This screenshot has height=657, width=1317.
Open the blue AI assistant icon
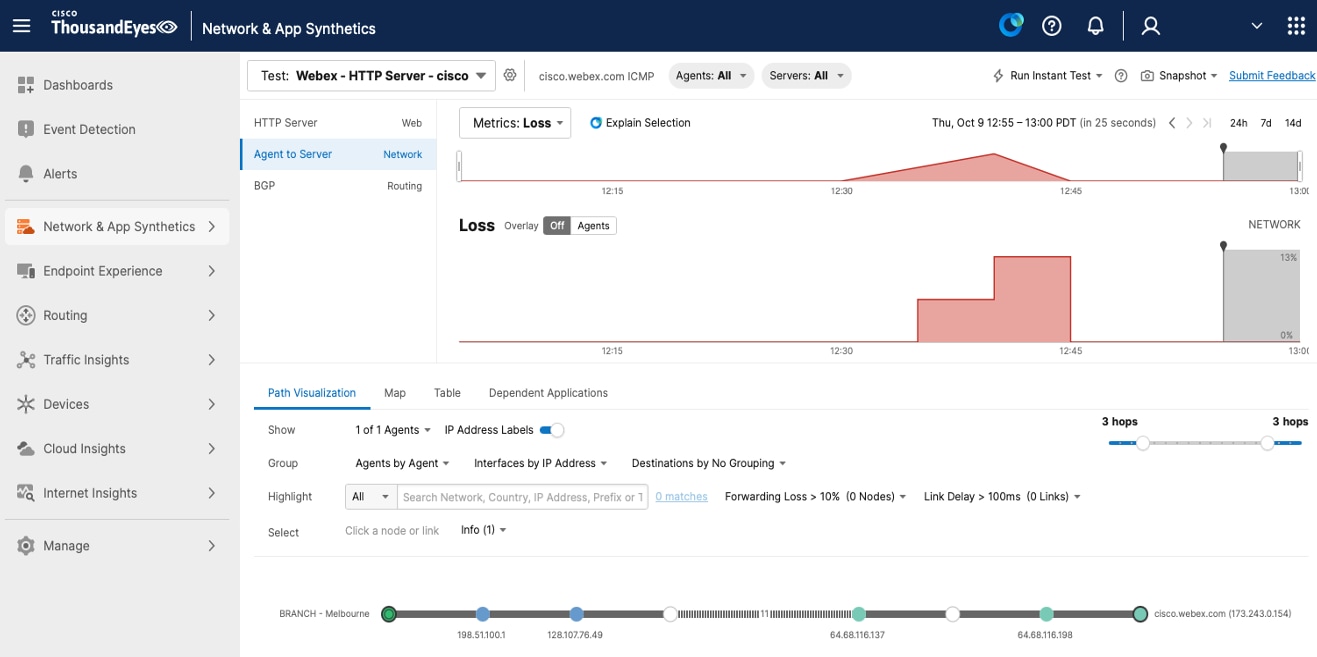pos(1011,26)
